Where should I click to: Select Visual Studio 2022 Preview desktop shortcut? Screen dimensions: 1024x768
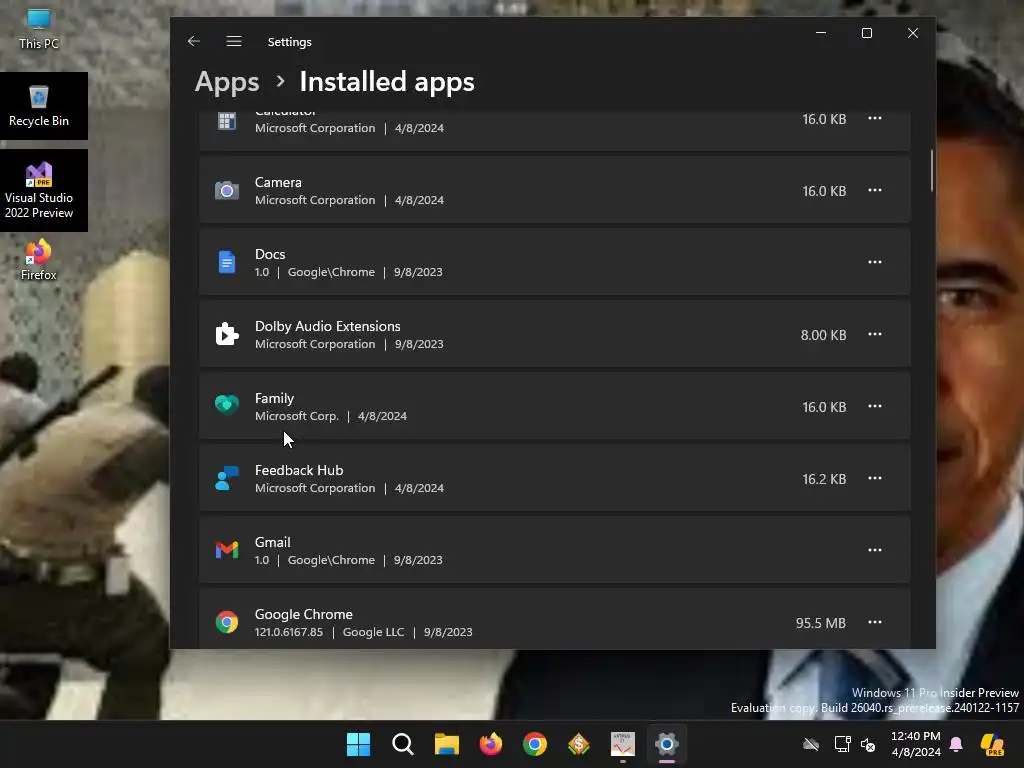(x=39, y=190)
